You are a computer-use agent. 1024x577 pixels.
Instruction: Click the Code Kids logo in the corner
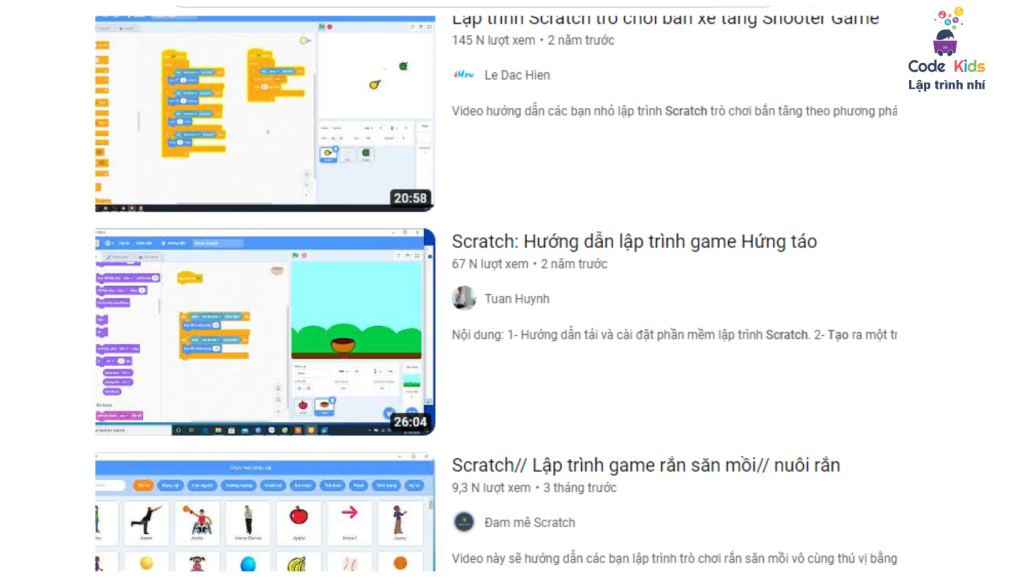[x=945, y=45]
